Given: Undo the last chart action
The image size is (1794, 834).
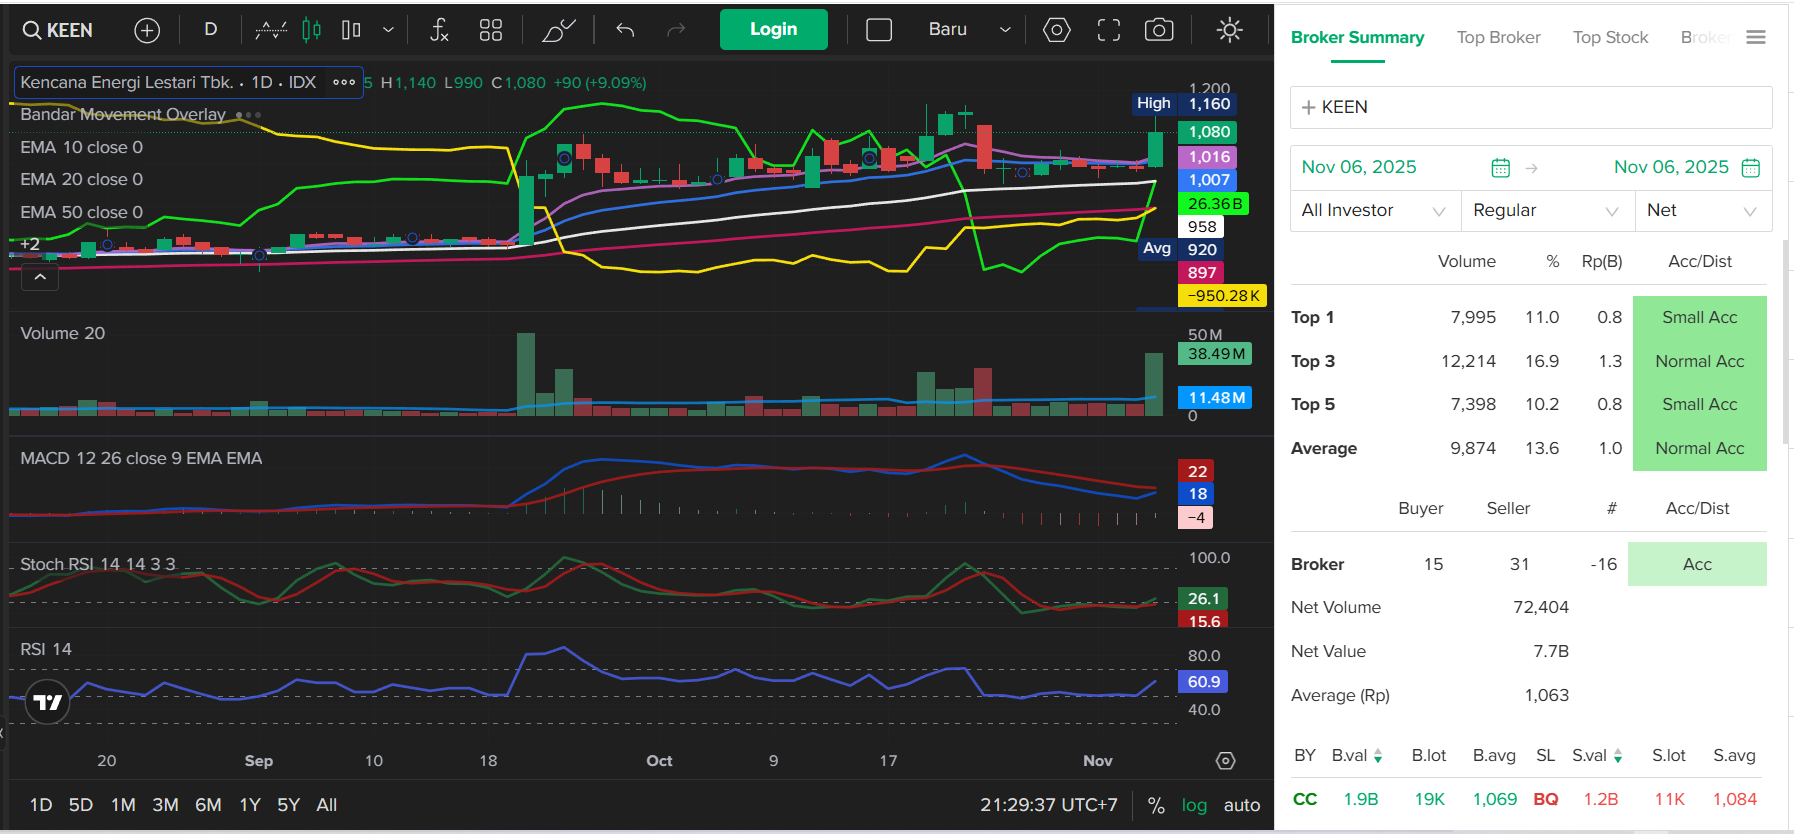Looking at the screenshot, I should tap(625, 30).
